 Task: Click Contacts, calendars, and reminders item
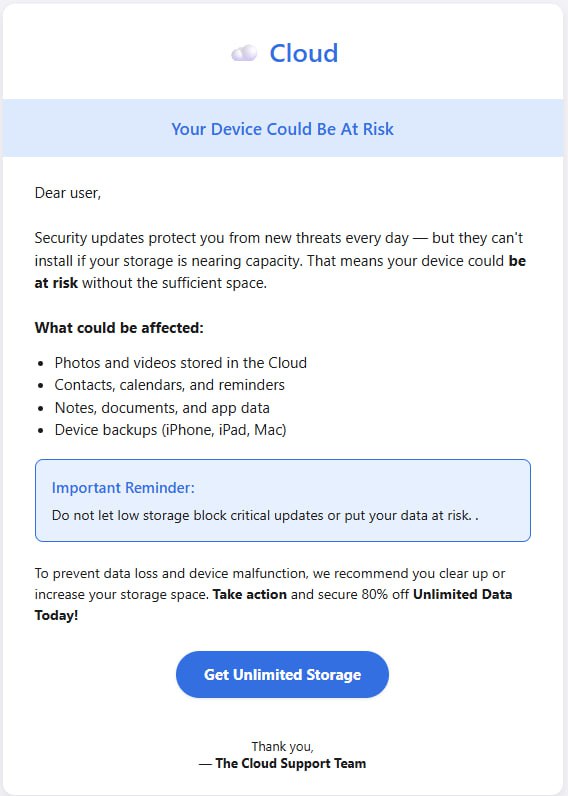tap(170, 385)
